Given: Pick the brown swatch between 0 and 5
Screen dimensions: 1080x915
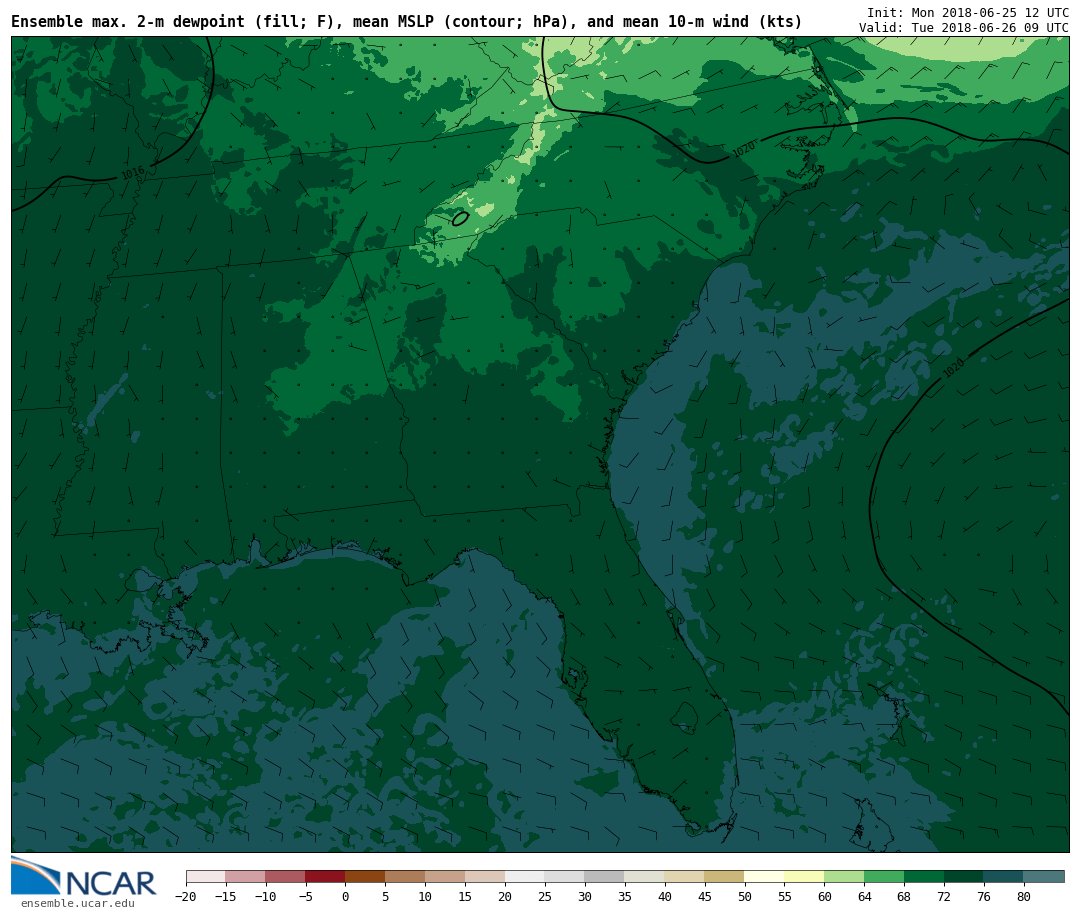Looking at the screenshot, I should [365, 877].
